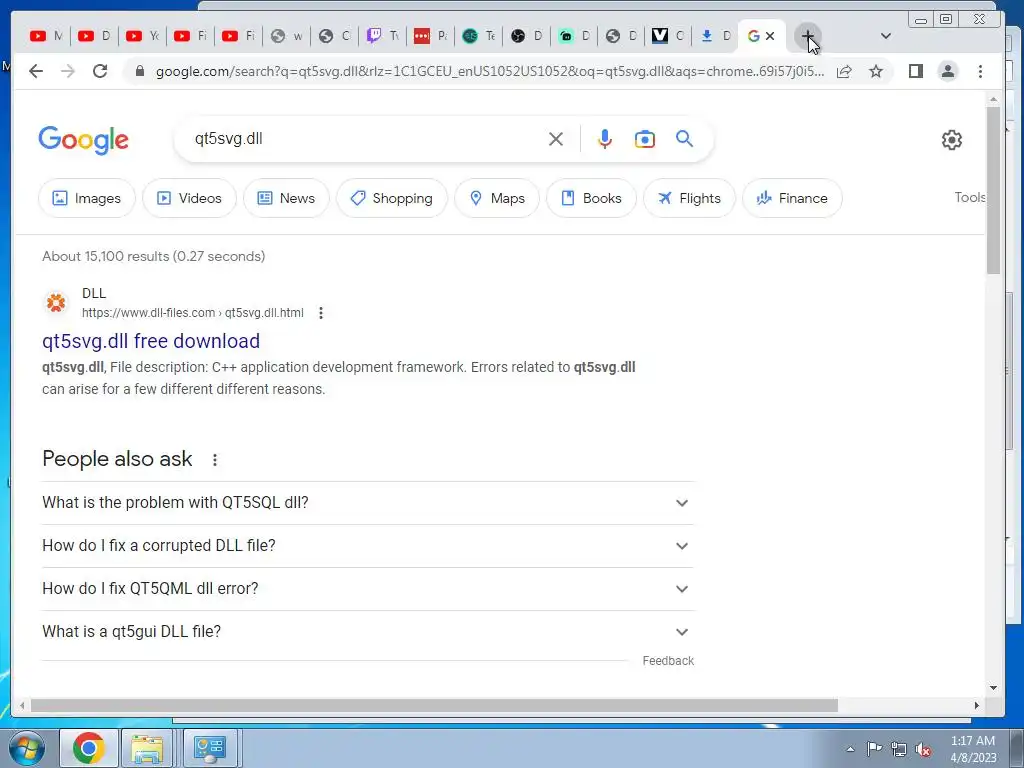The height and width of the screenshot is (768, 1024).
Task: Expand 'What is a qt5gui DLL file?'
Action: tap(368, 632)
